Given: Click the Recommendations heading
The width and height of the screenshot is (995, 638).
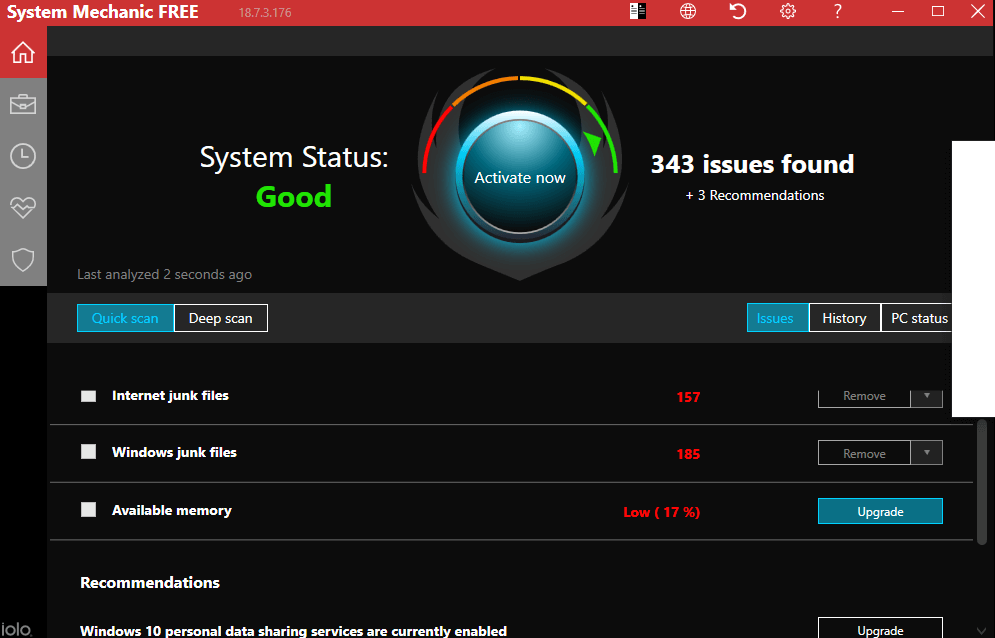Looking at the screenshot, I should coord(150,583).
